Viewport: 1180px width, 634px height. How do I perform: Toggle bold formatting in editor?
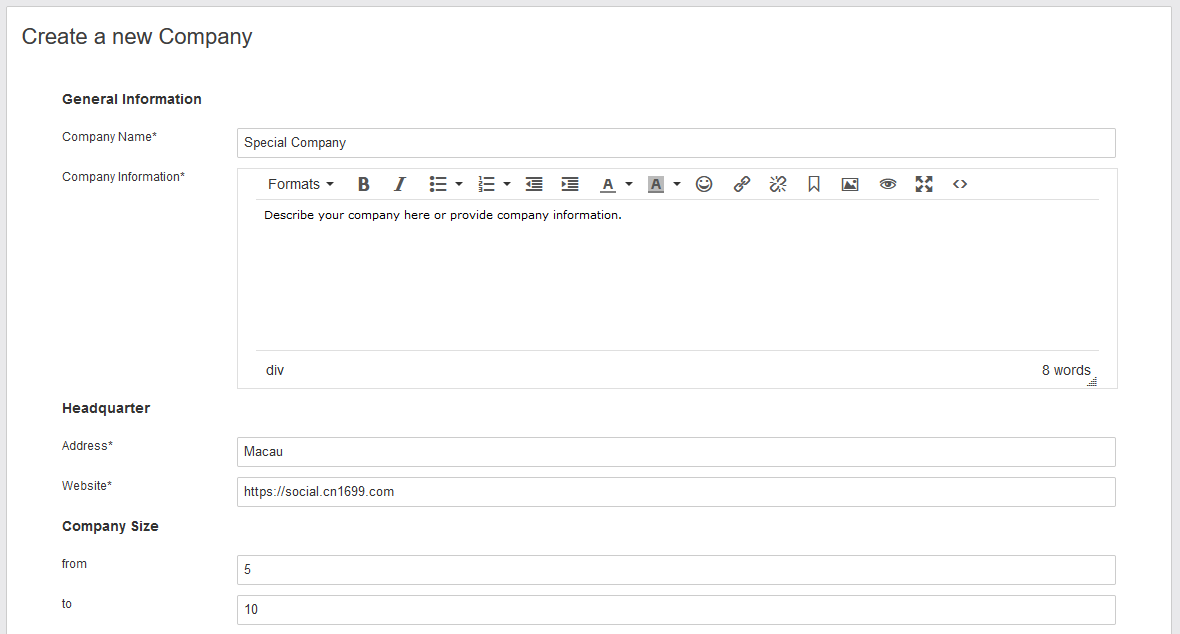click(x=364, y=184)
